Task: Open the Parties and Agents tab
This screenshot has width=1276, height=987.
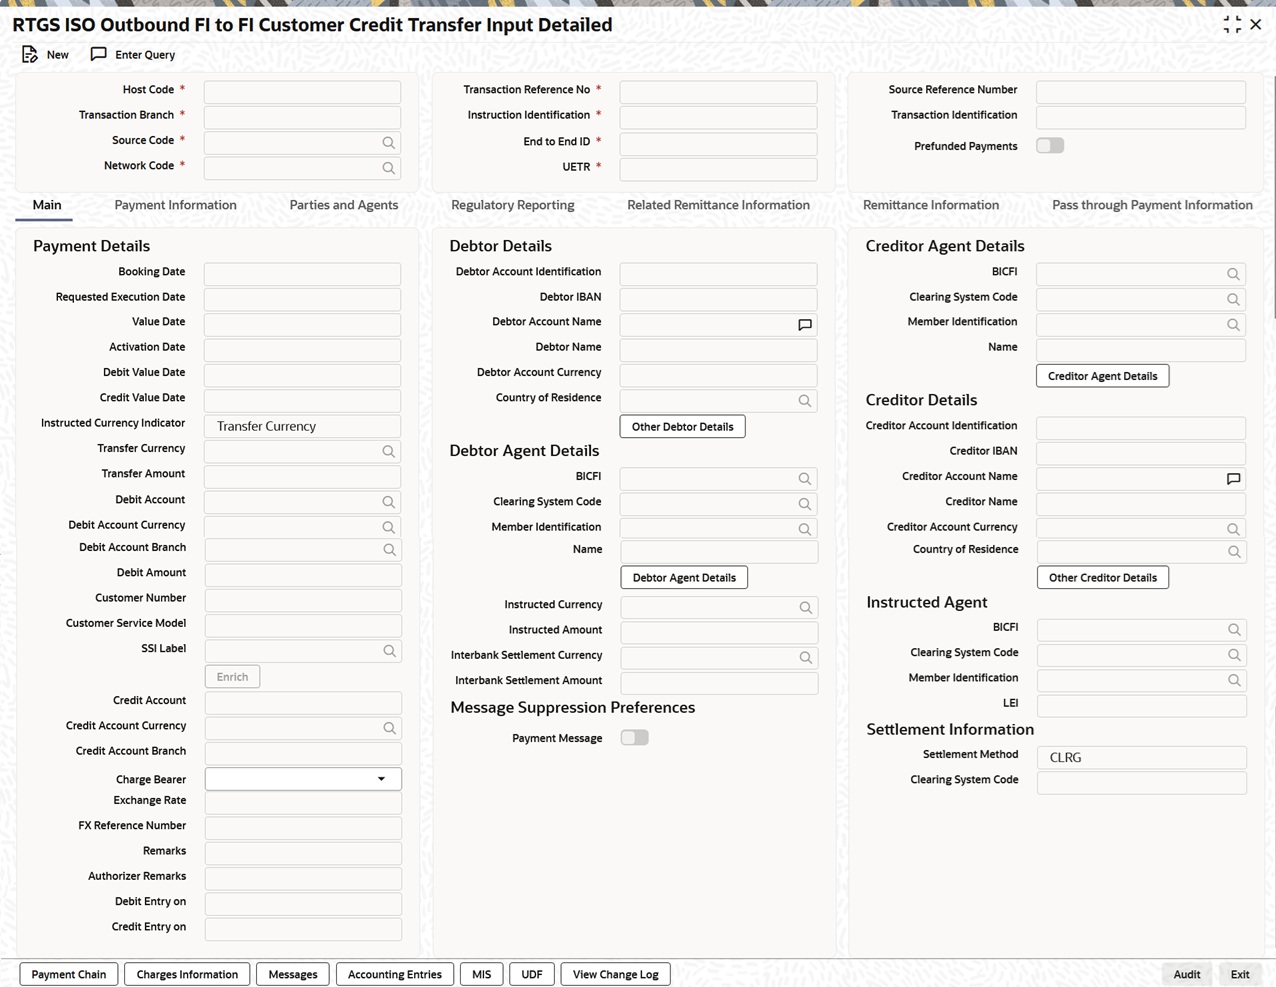Action: [x=344, y=205]
